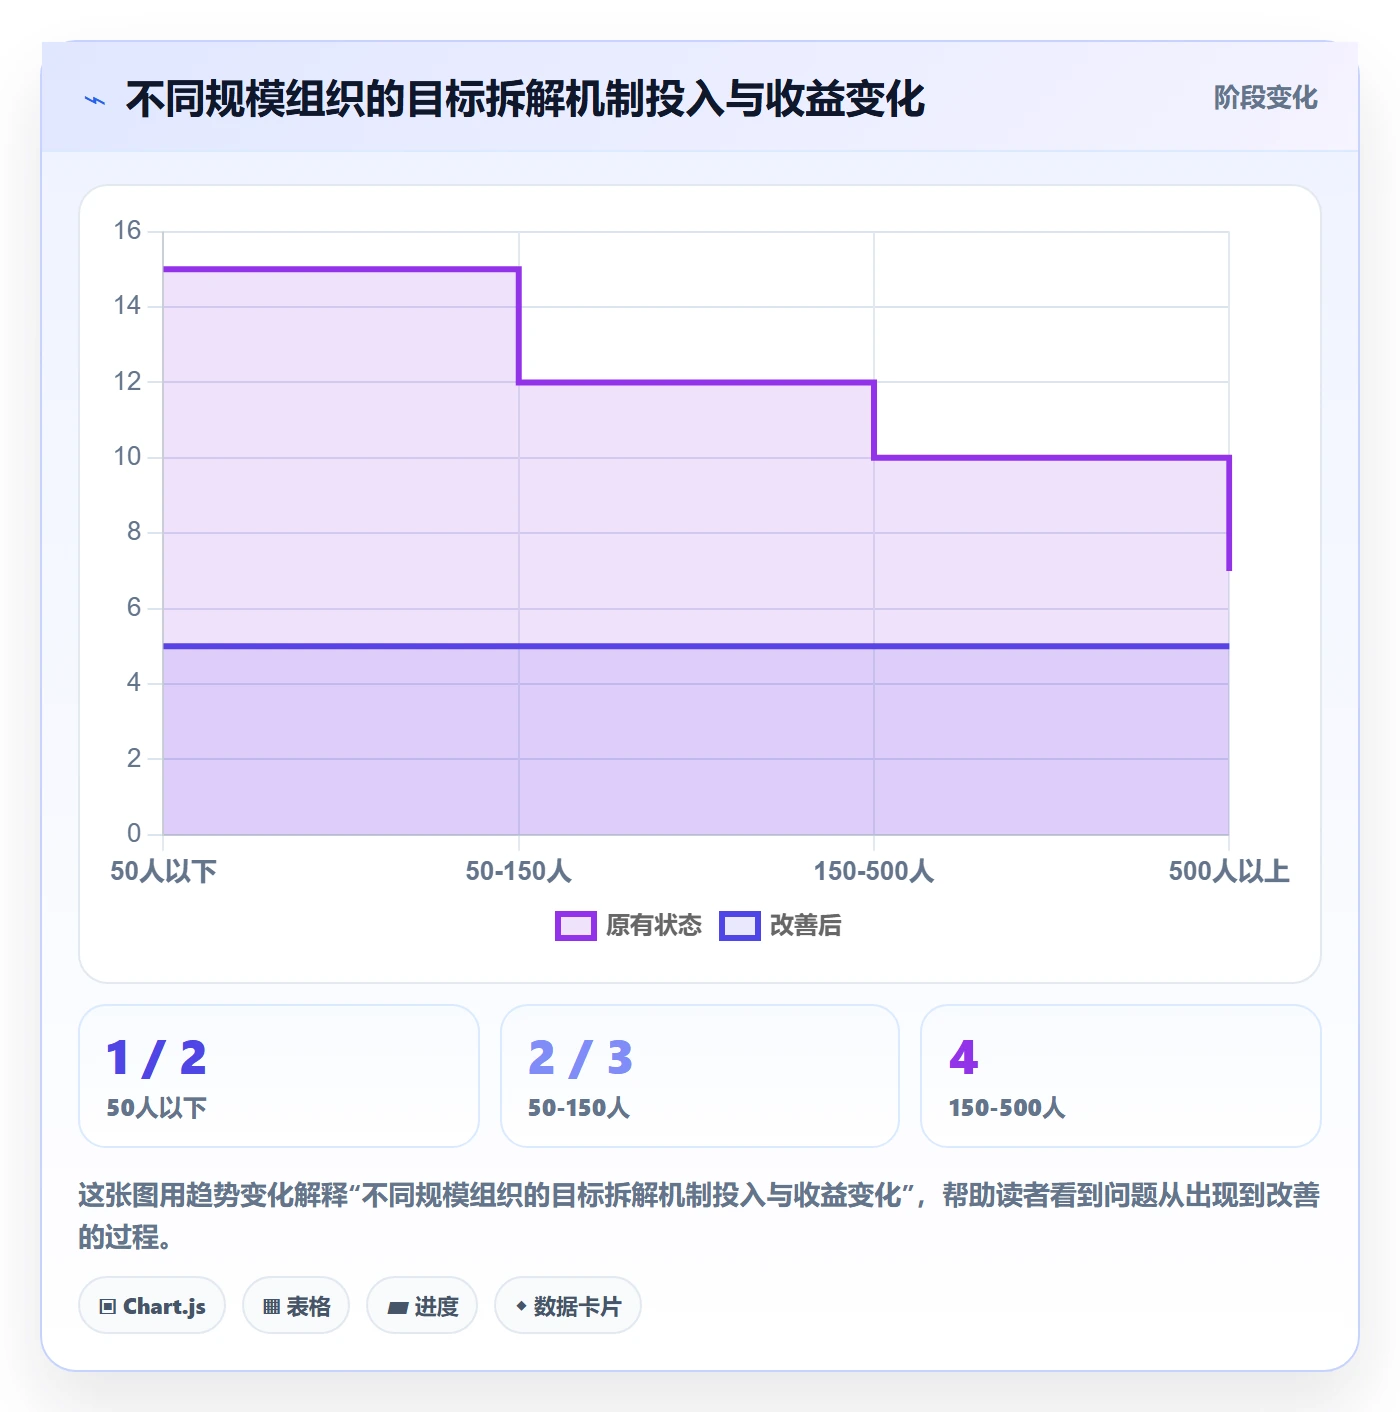
Task: Click the y-axis value 6
Action: pos(134,607)
